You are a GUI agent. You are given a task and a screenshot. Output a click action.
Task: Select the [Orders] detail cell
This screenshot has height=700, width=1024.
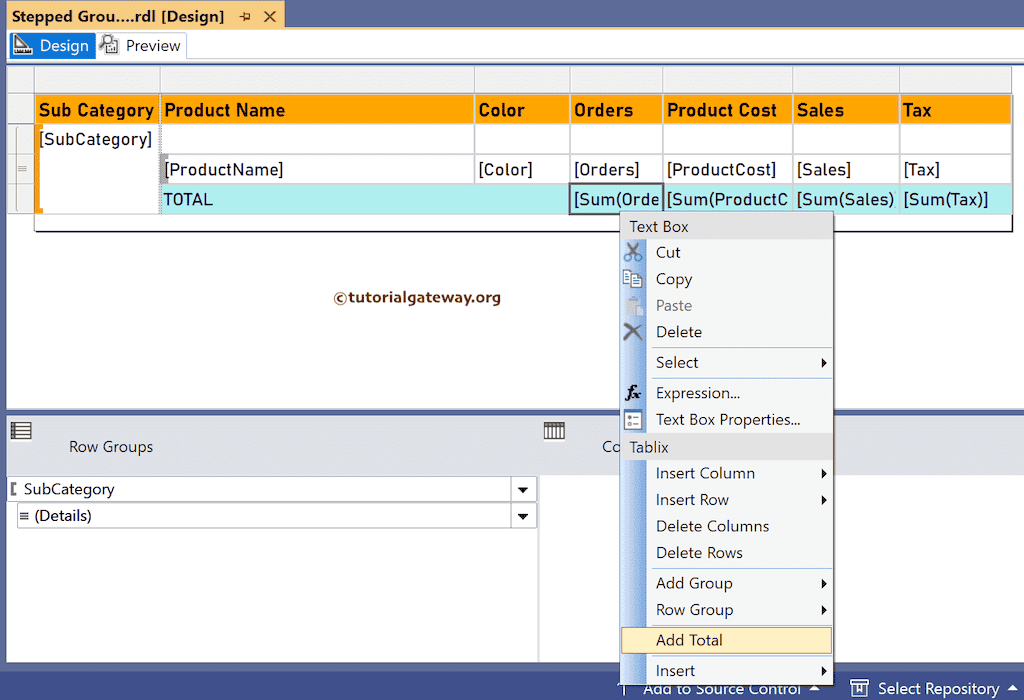(x=616, y=170)
